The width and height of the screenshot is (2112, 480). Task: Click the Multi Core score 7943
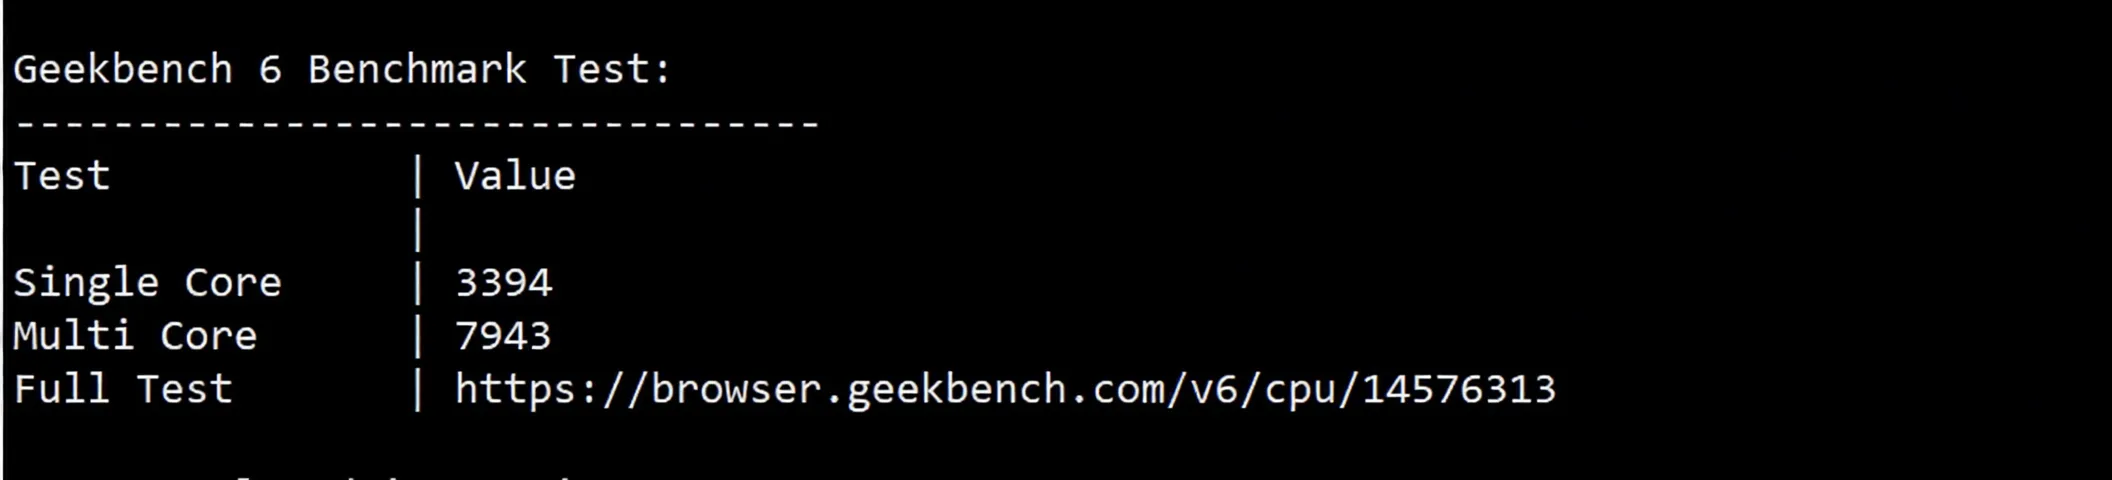pos(503,336)
